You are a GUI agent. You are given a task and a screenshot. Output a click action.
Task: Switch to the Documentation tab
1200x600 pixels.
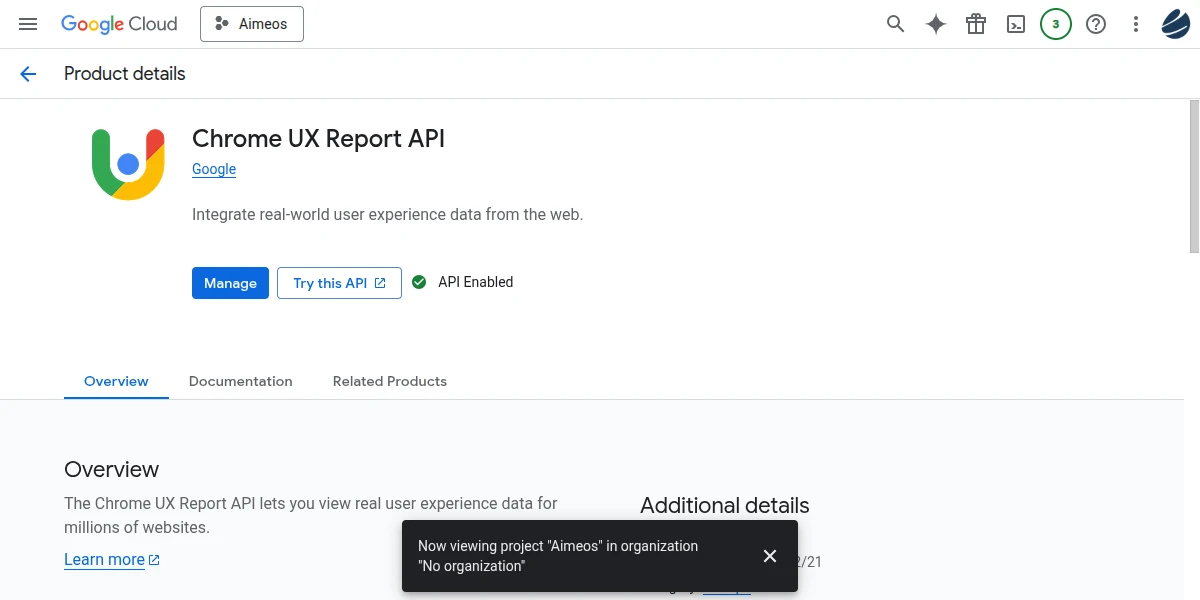pyautogui.click(x=240, y=381)
